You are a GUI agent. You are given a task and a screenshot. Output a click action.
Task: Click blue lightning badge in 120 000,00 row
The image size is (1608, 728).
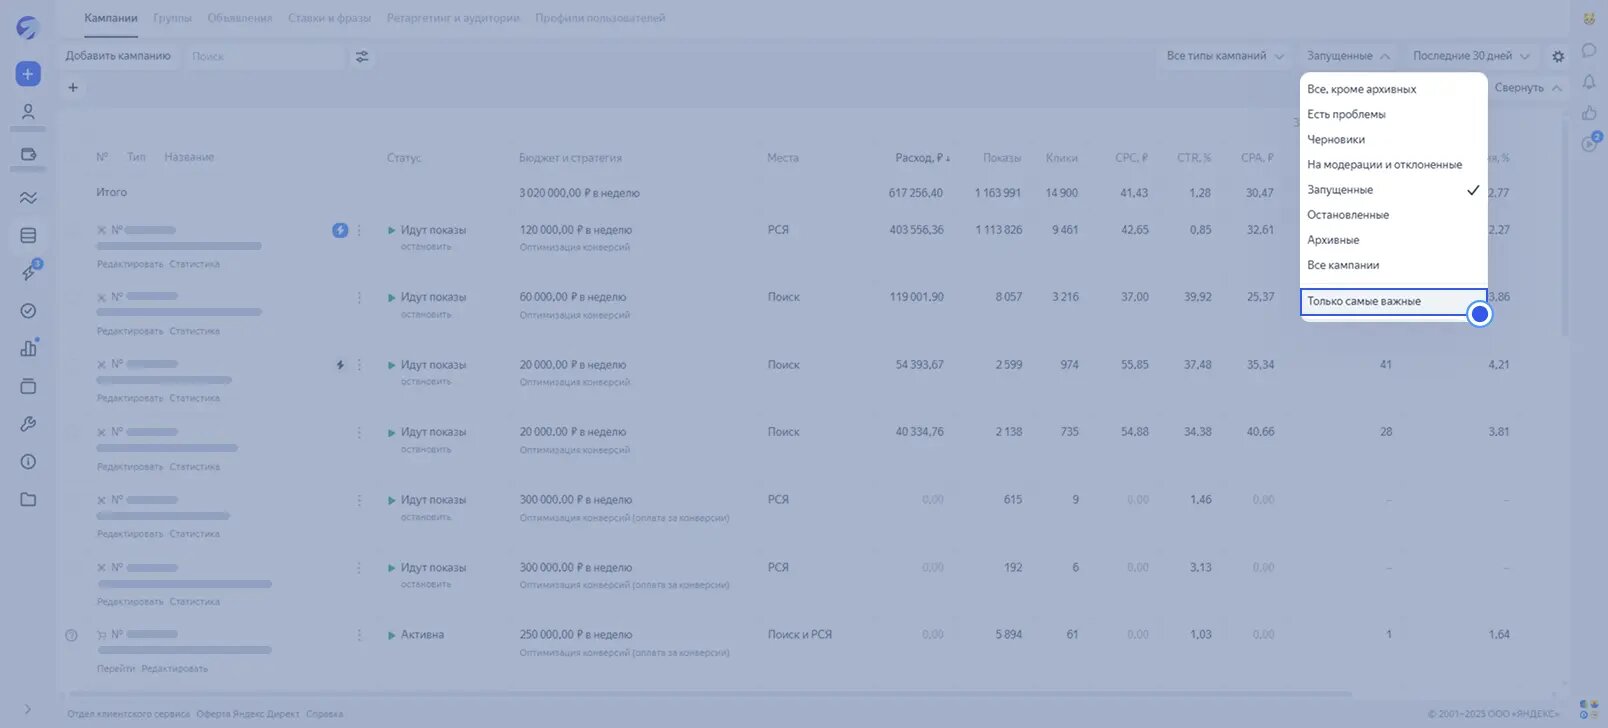pos(340,230)
